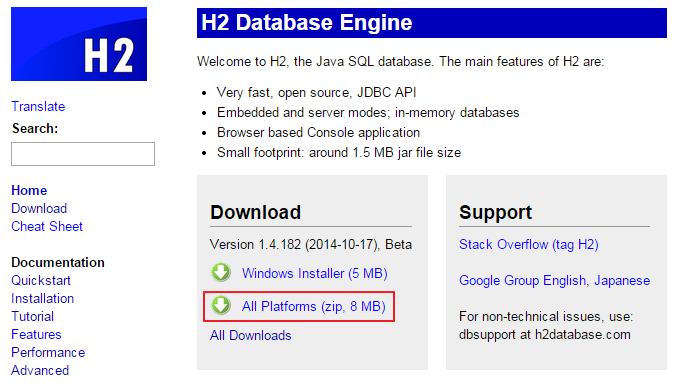This screenshot has height=389, width=675.
Task: Open the Quickstart documentation
Action: 41,281
